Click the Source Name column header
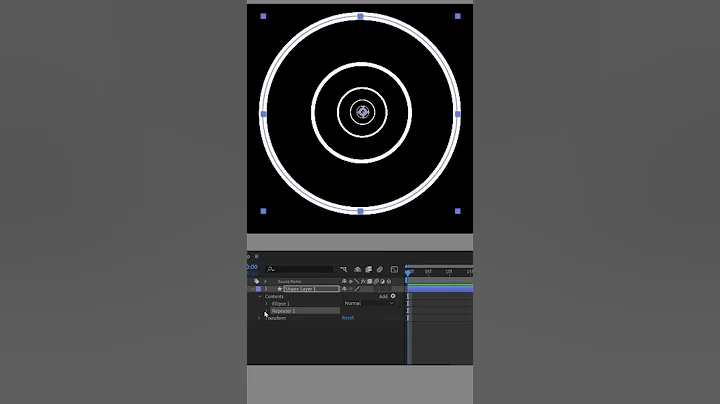Screen dimensions: 720x404 pos(289,281)
